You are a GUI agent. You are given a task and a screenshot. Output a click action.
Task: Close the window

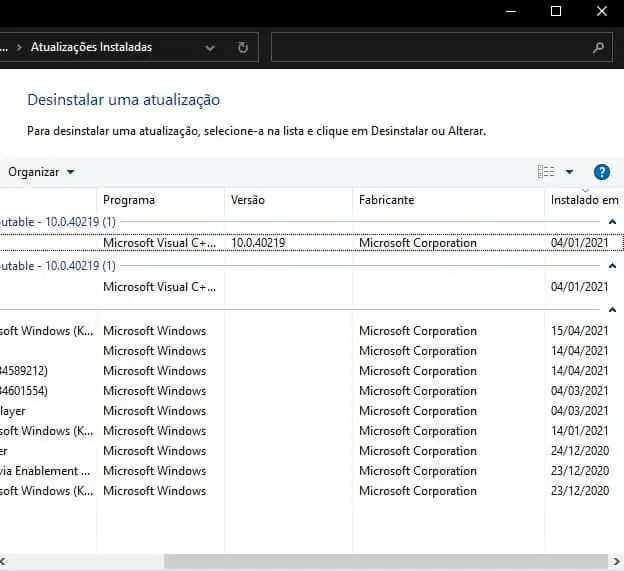pos(602,11)
